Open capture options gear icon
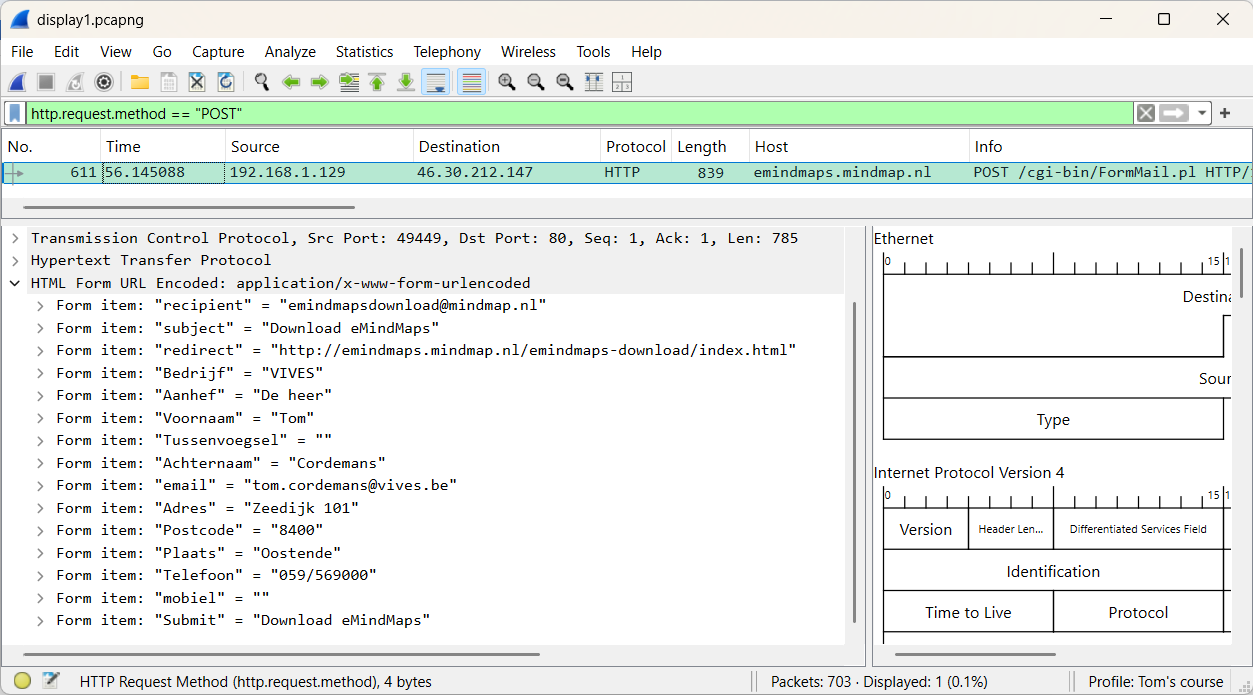1253x695 pixels. [x=103, y=82]
